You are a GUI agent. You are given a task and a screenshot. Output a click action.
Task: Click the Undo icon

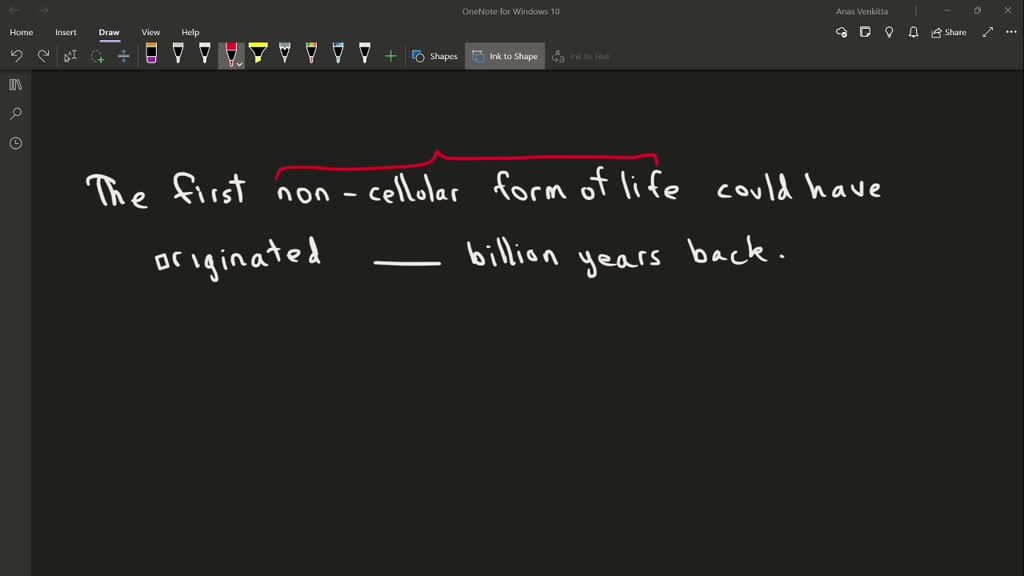[x=16, y=55]
